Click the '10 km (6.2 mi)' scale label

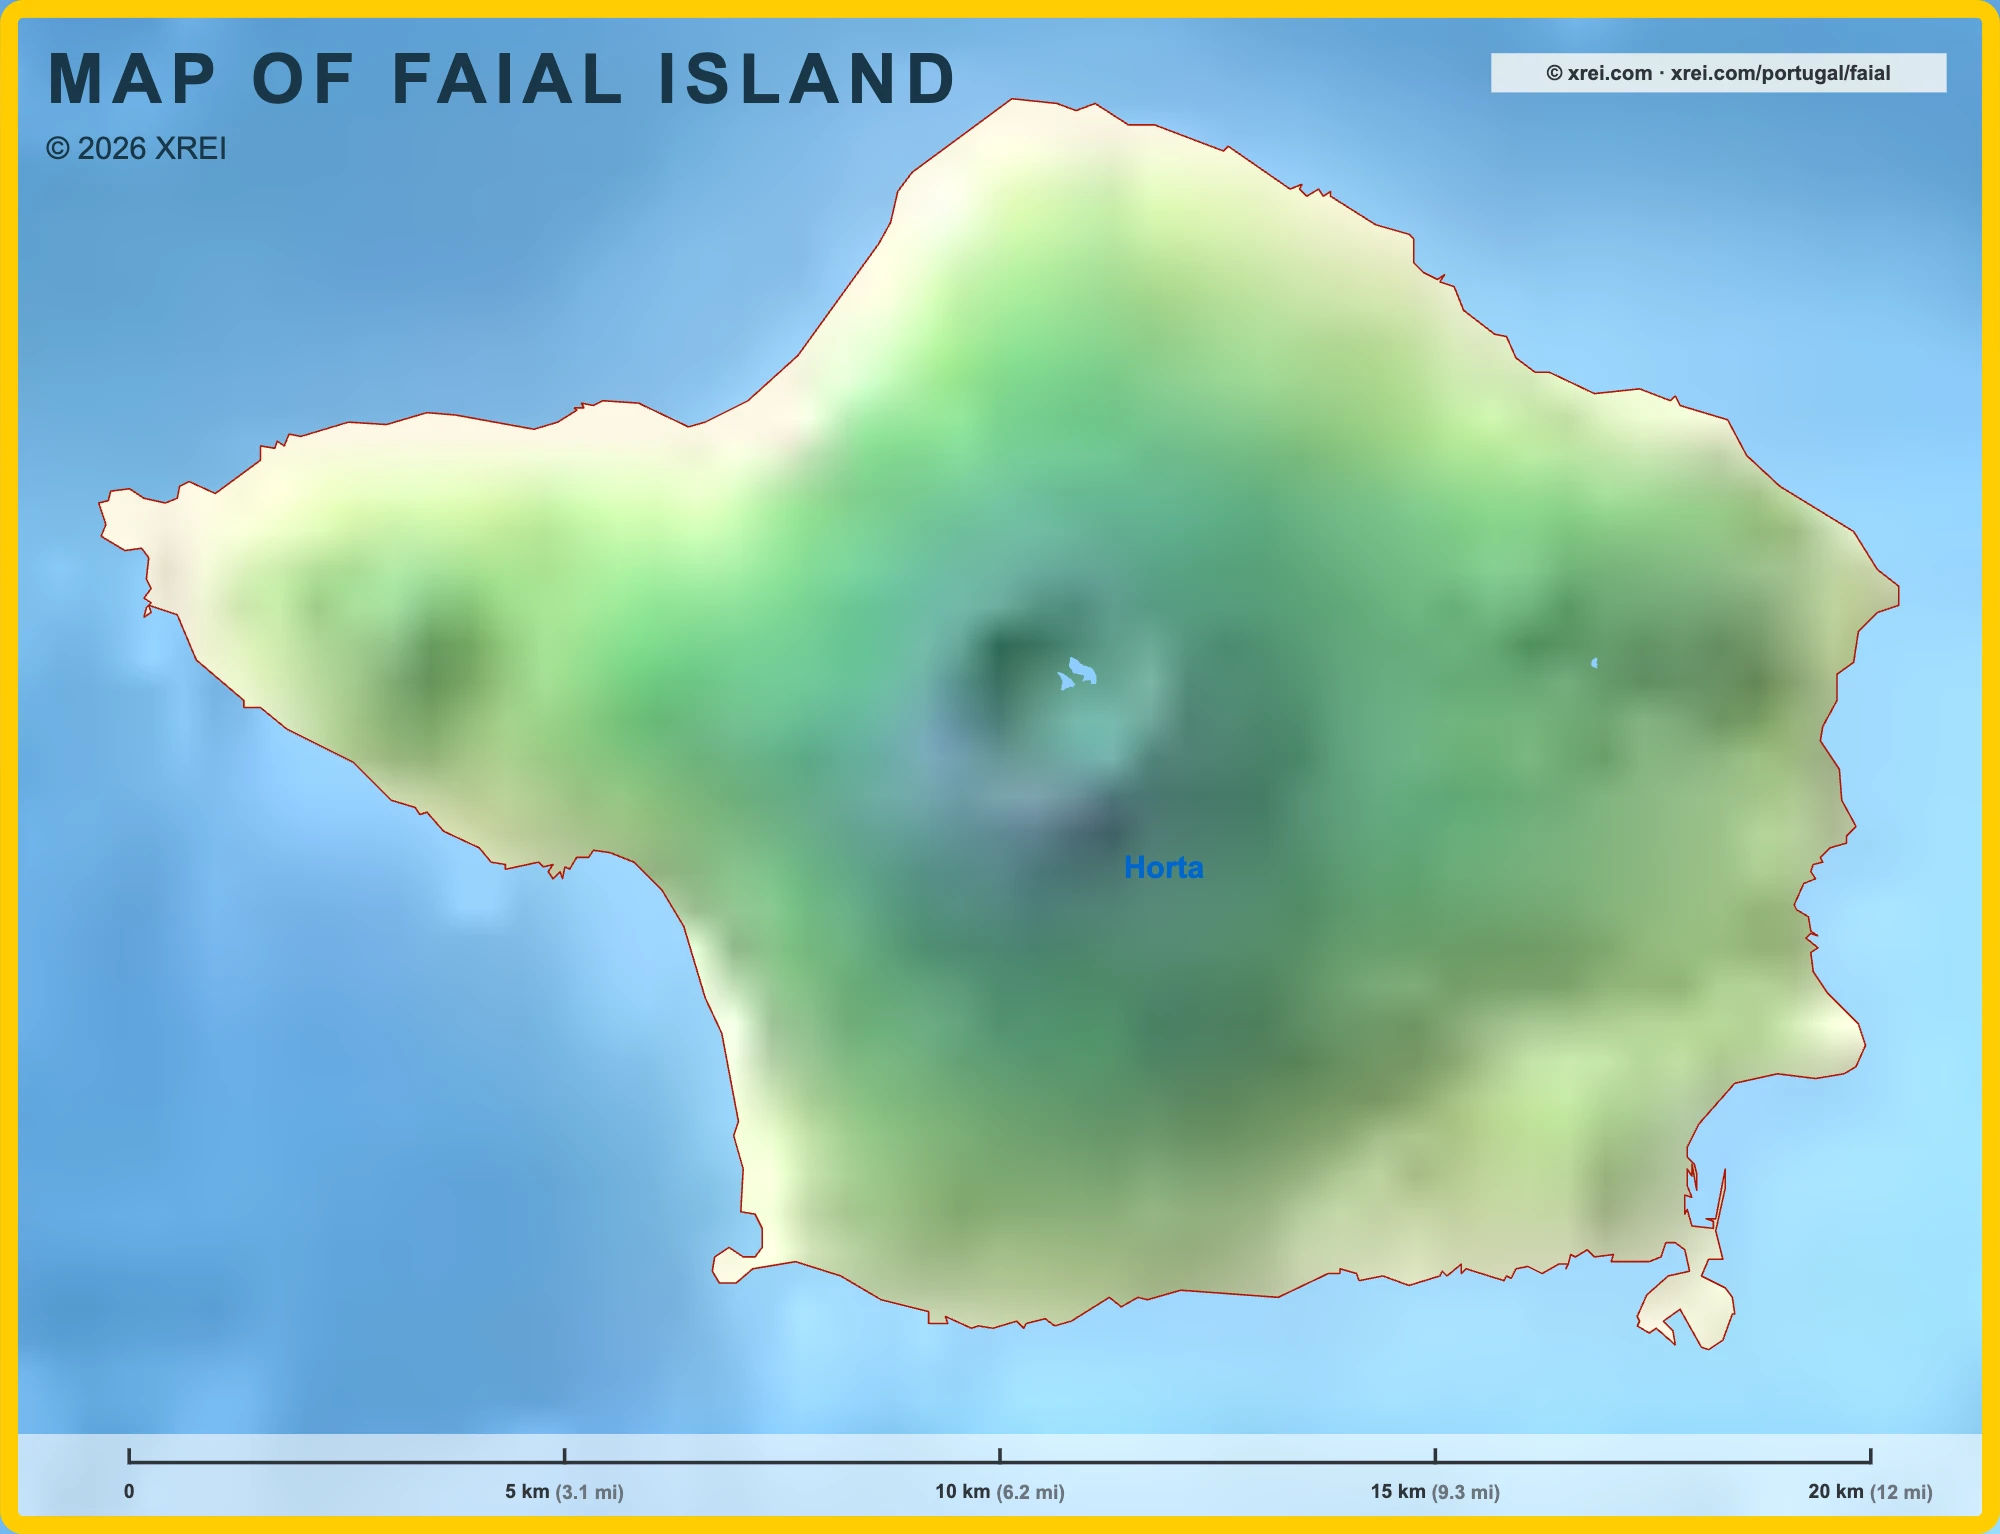1000,1491
